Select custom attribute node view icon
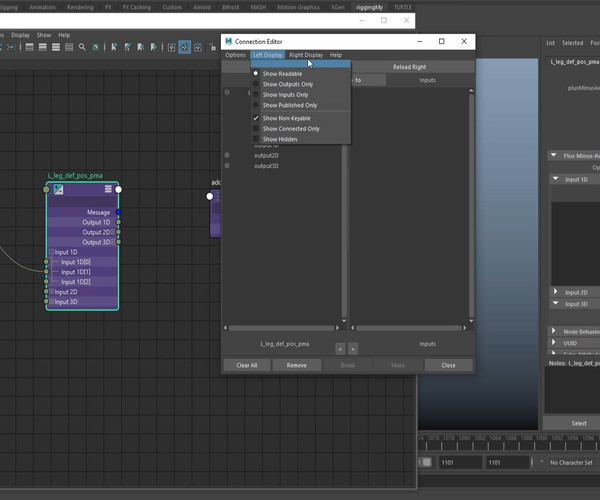This screenshot has height=500, width=600. click(x=69, y=47)
